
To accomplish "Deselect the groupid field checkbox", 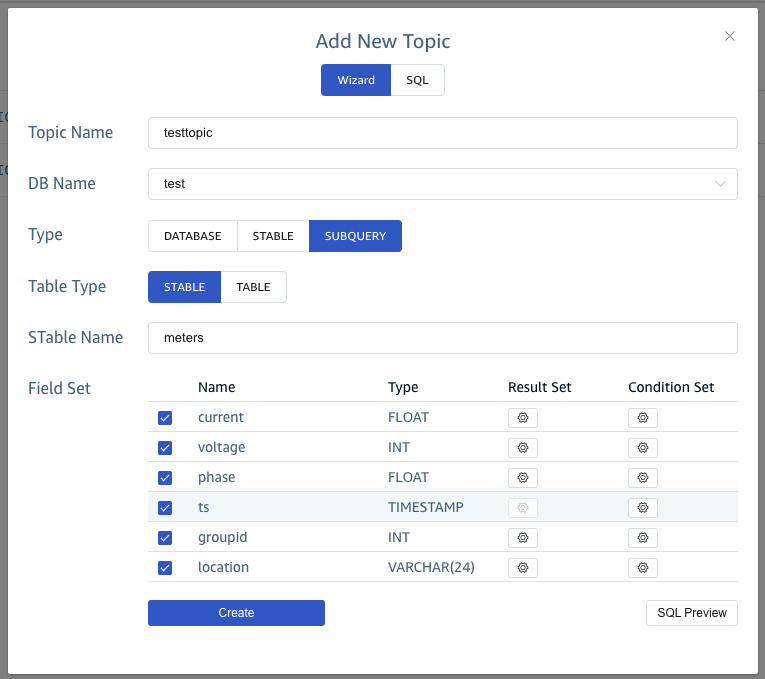I will click(165, 537).
